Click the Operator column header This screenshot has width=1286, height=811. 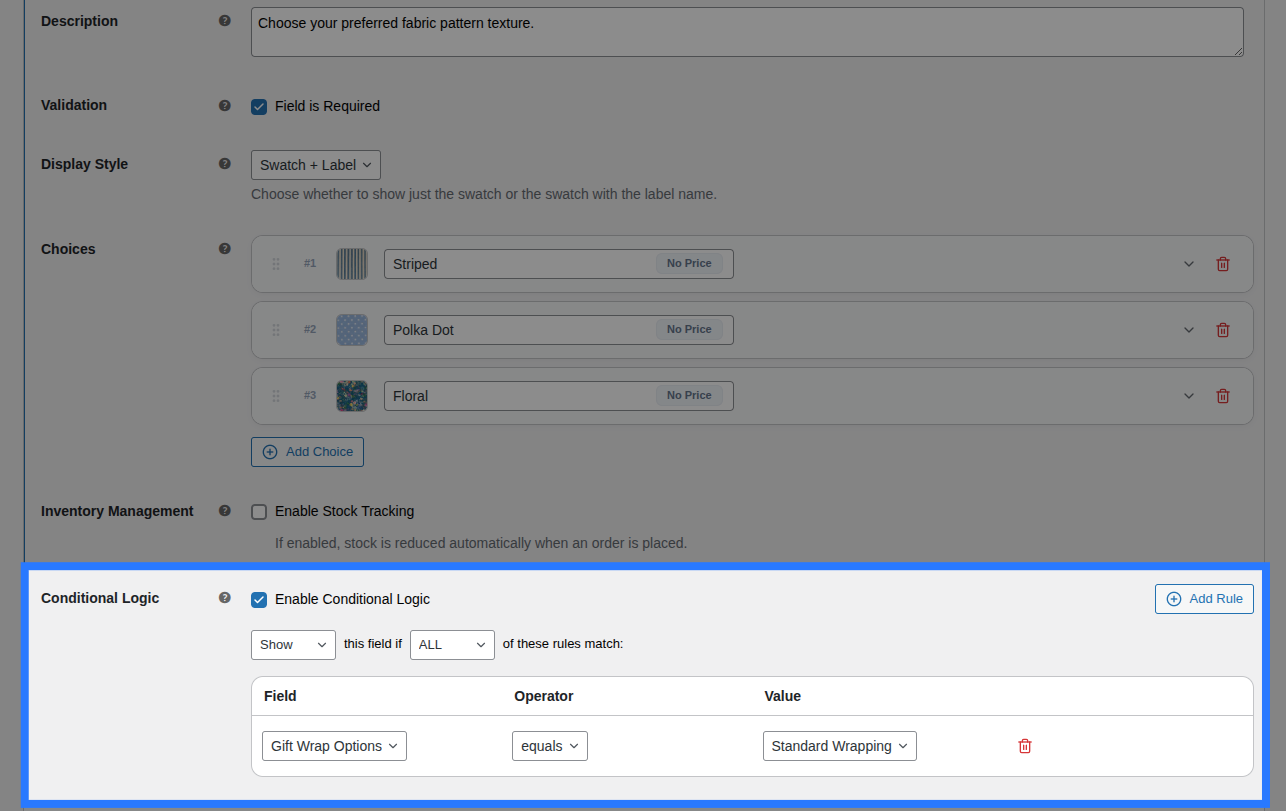(544, 696)
